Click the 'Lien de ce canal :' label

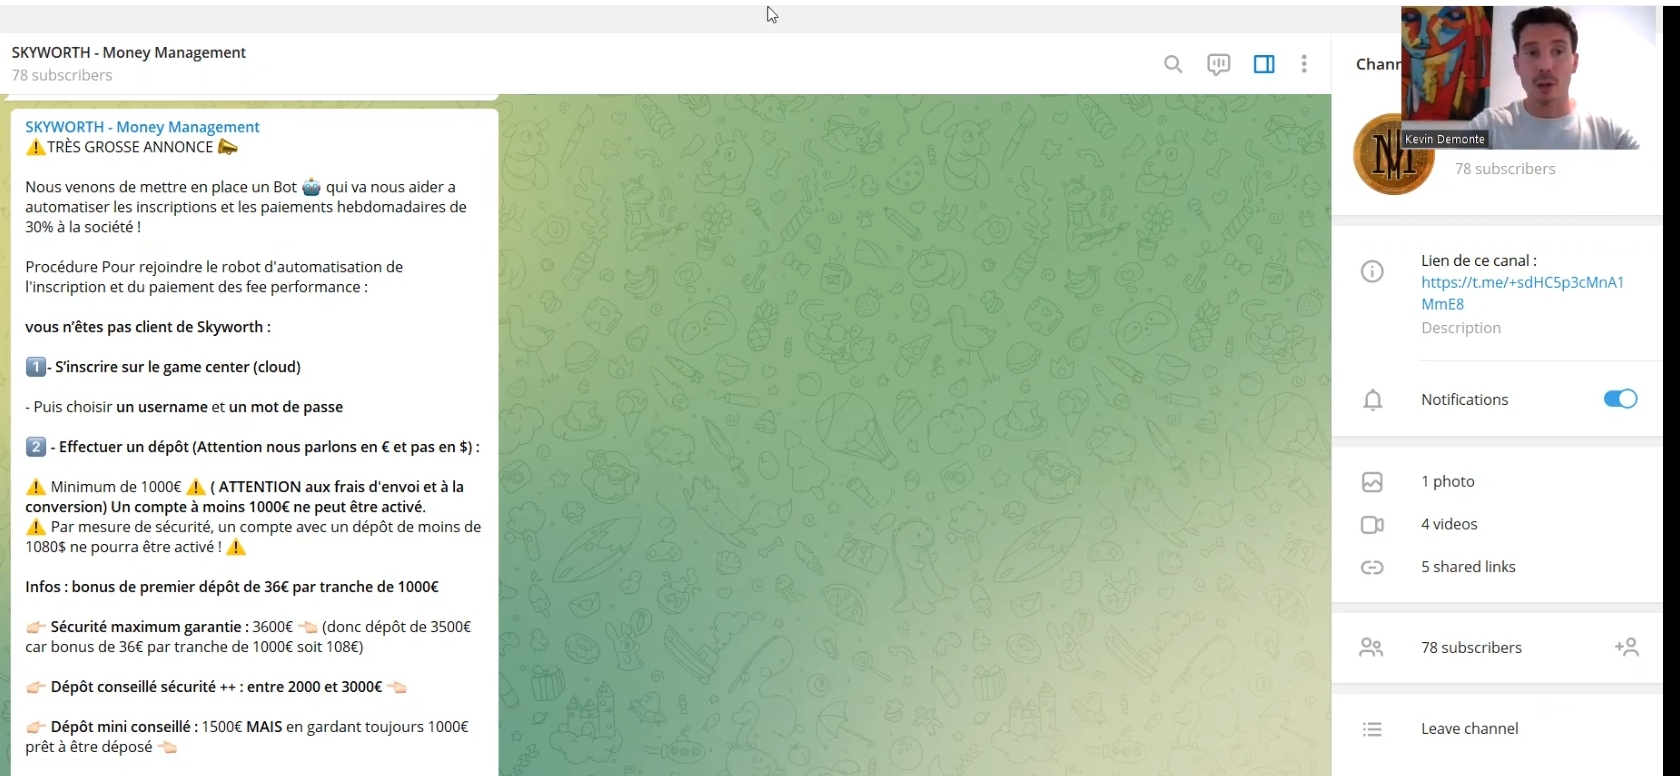click(x=1479, y=261)
